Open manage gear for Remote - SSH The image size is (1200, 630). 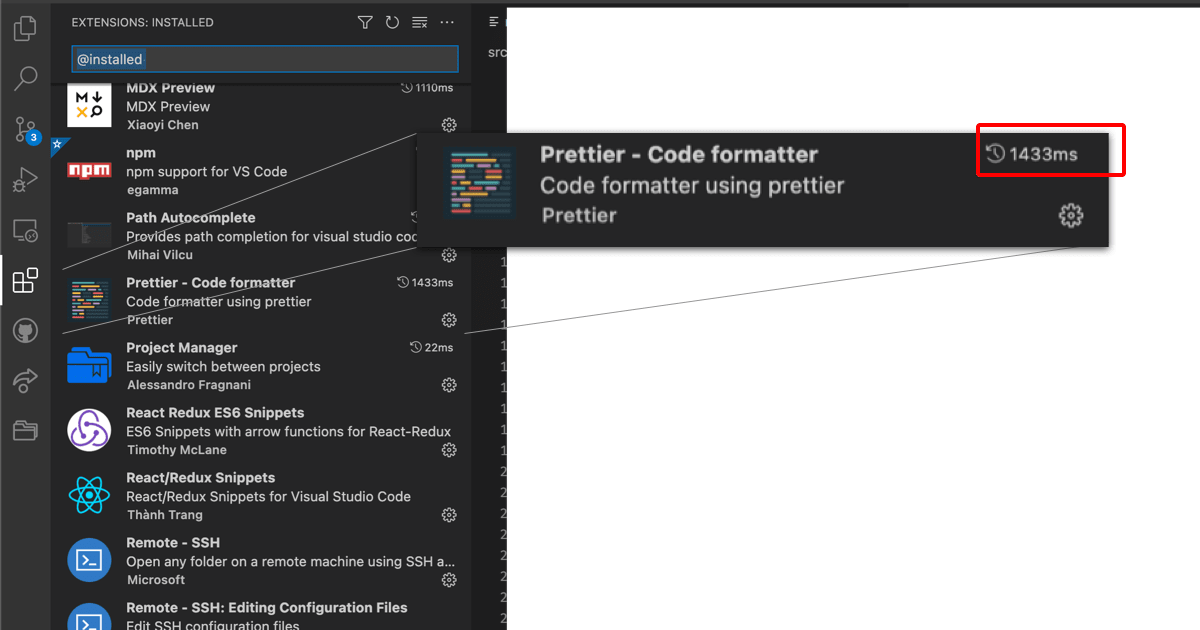(449, 580)
